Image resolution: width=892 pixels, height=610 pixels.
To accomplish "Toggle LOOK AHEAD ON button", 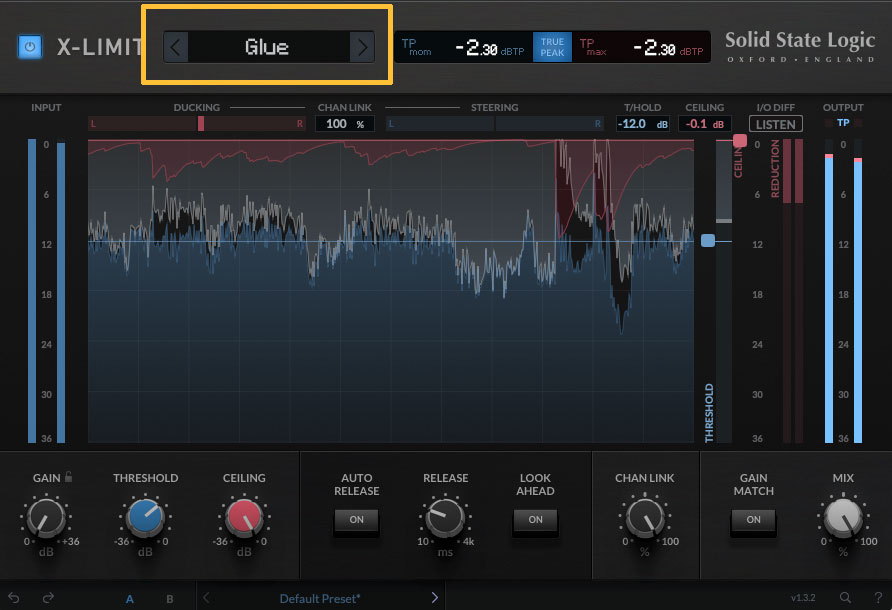I will pos(535,520).
